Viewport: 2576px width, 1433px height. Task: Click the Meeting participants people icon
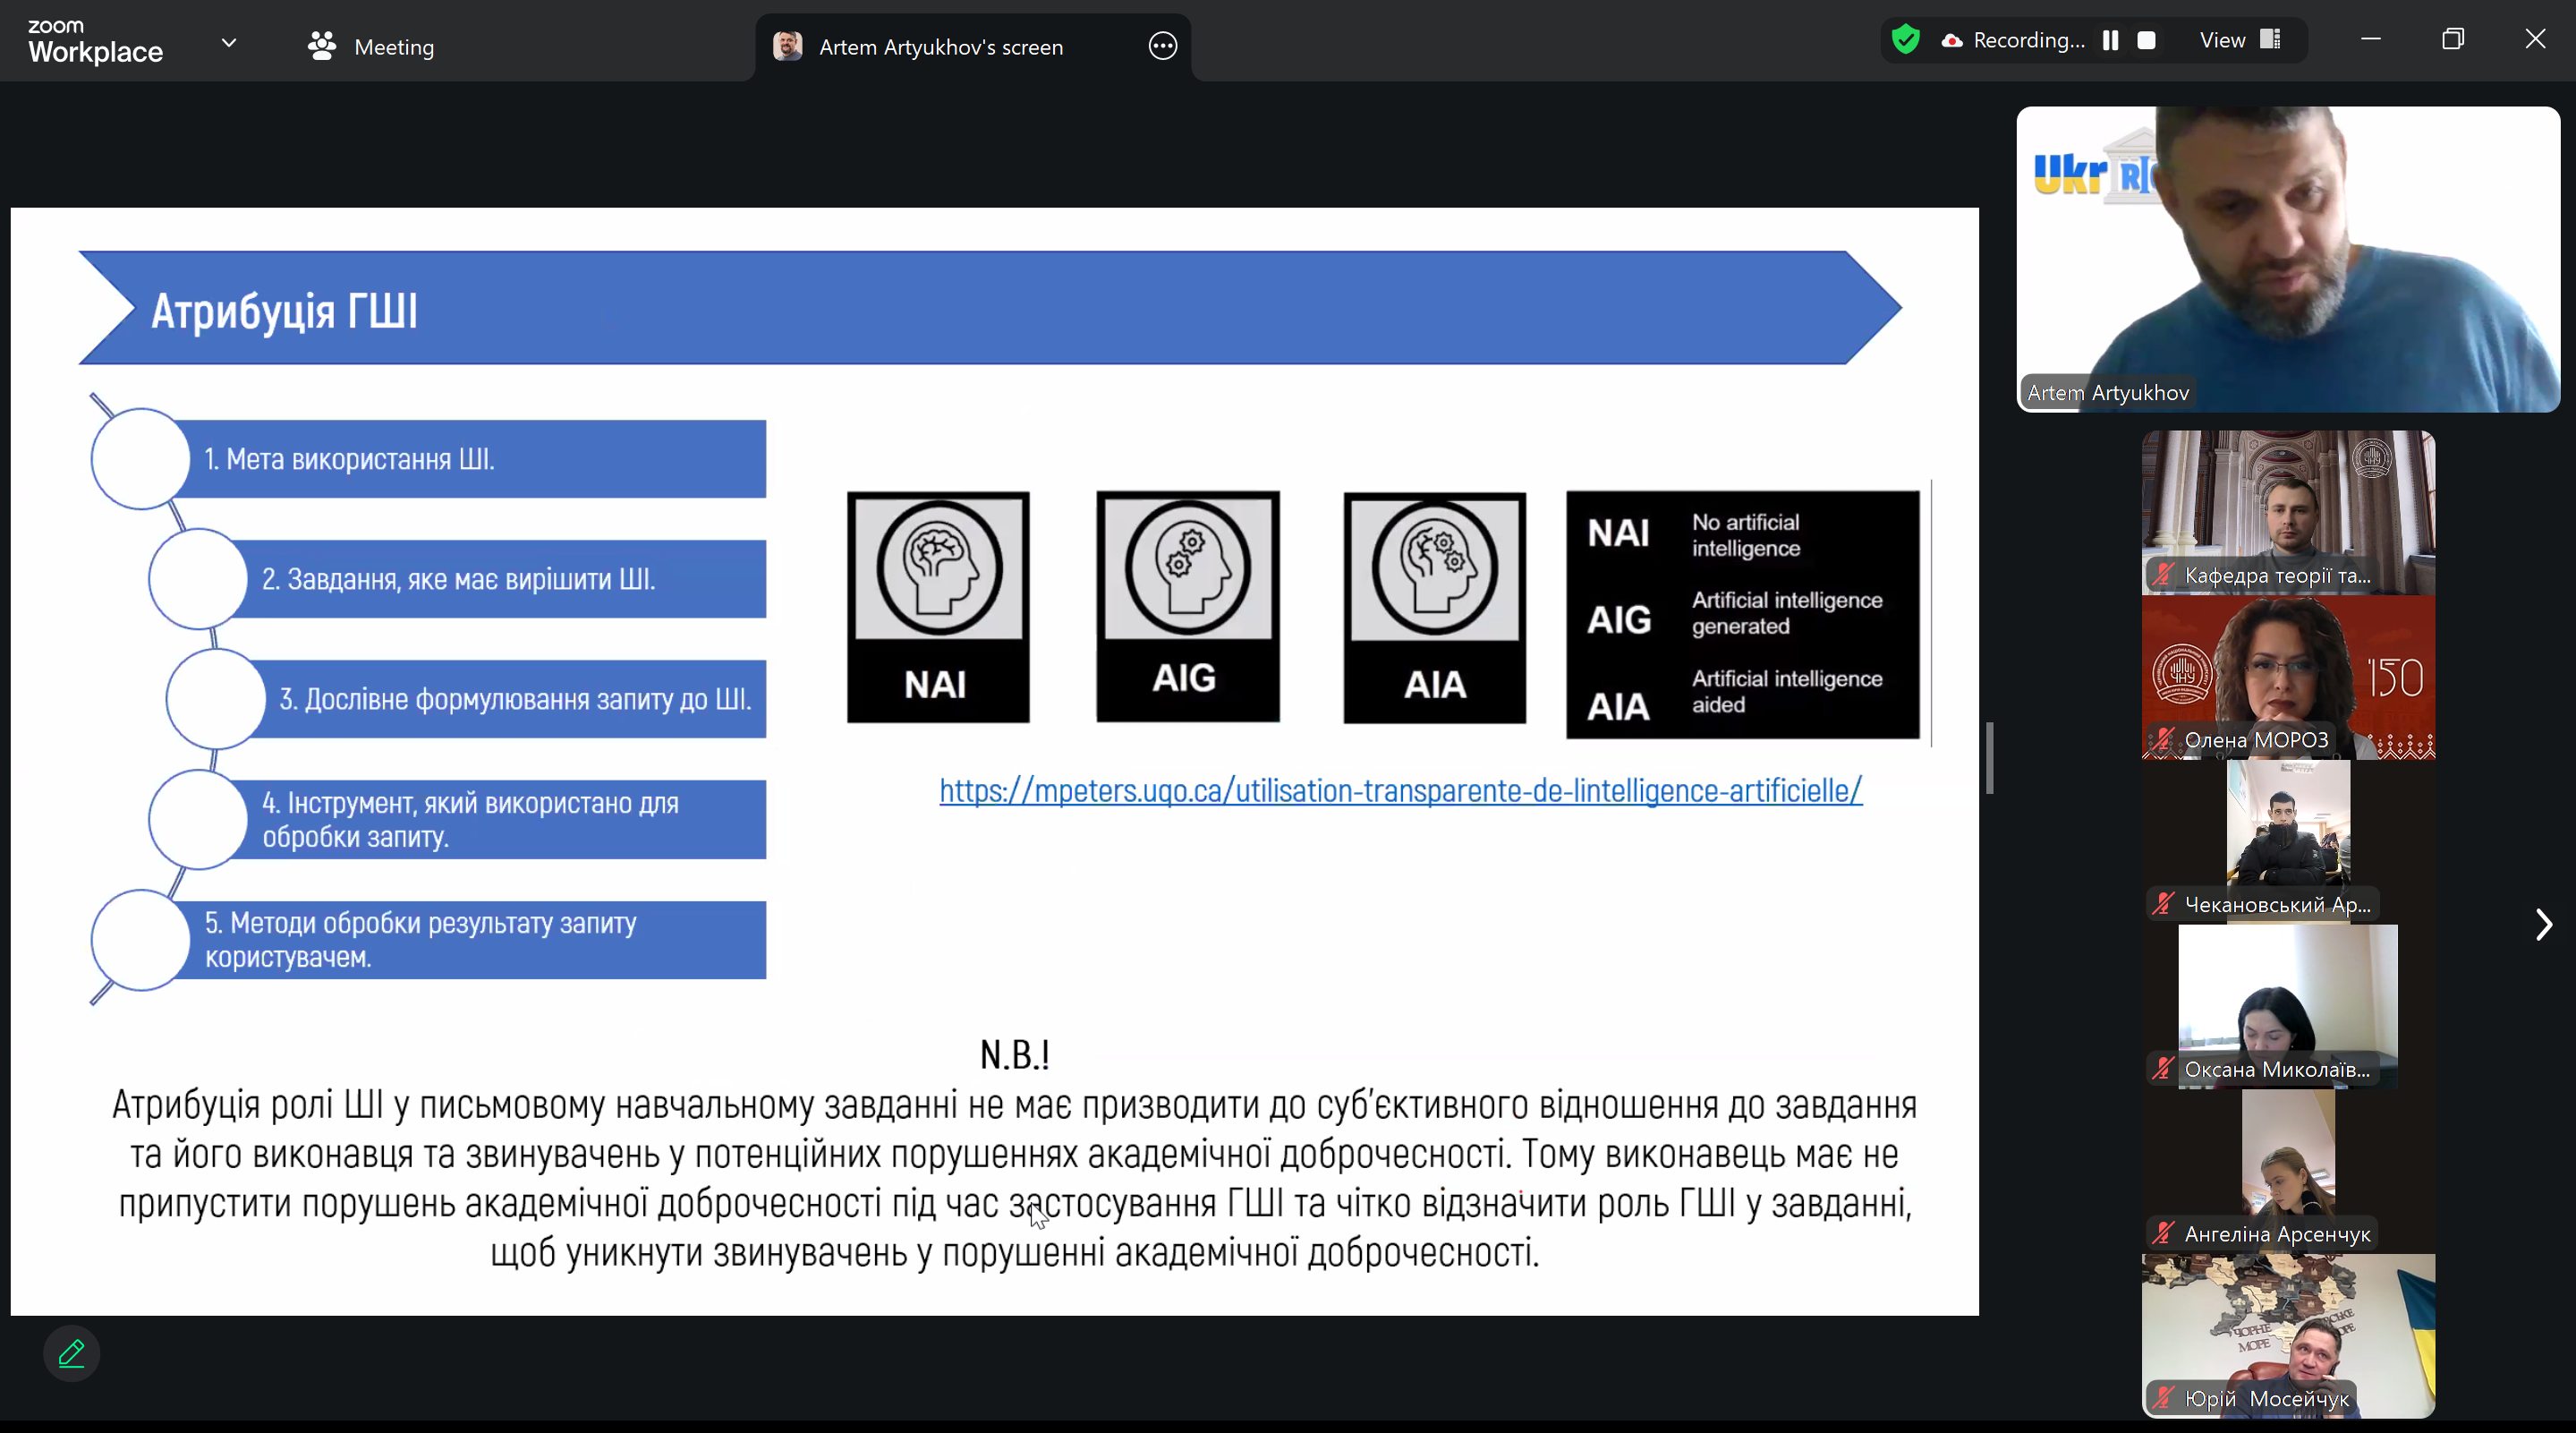321,46
